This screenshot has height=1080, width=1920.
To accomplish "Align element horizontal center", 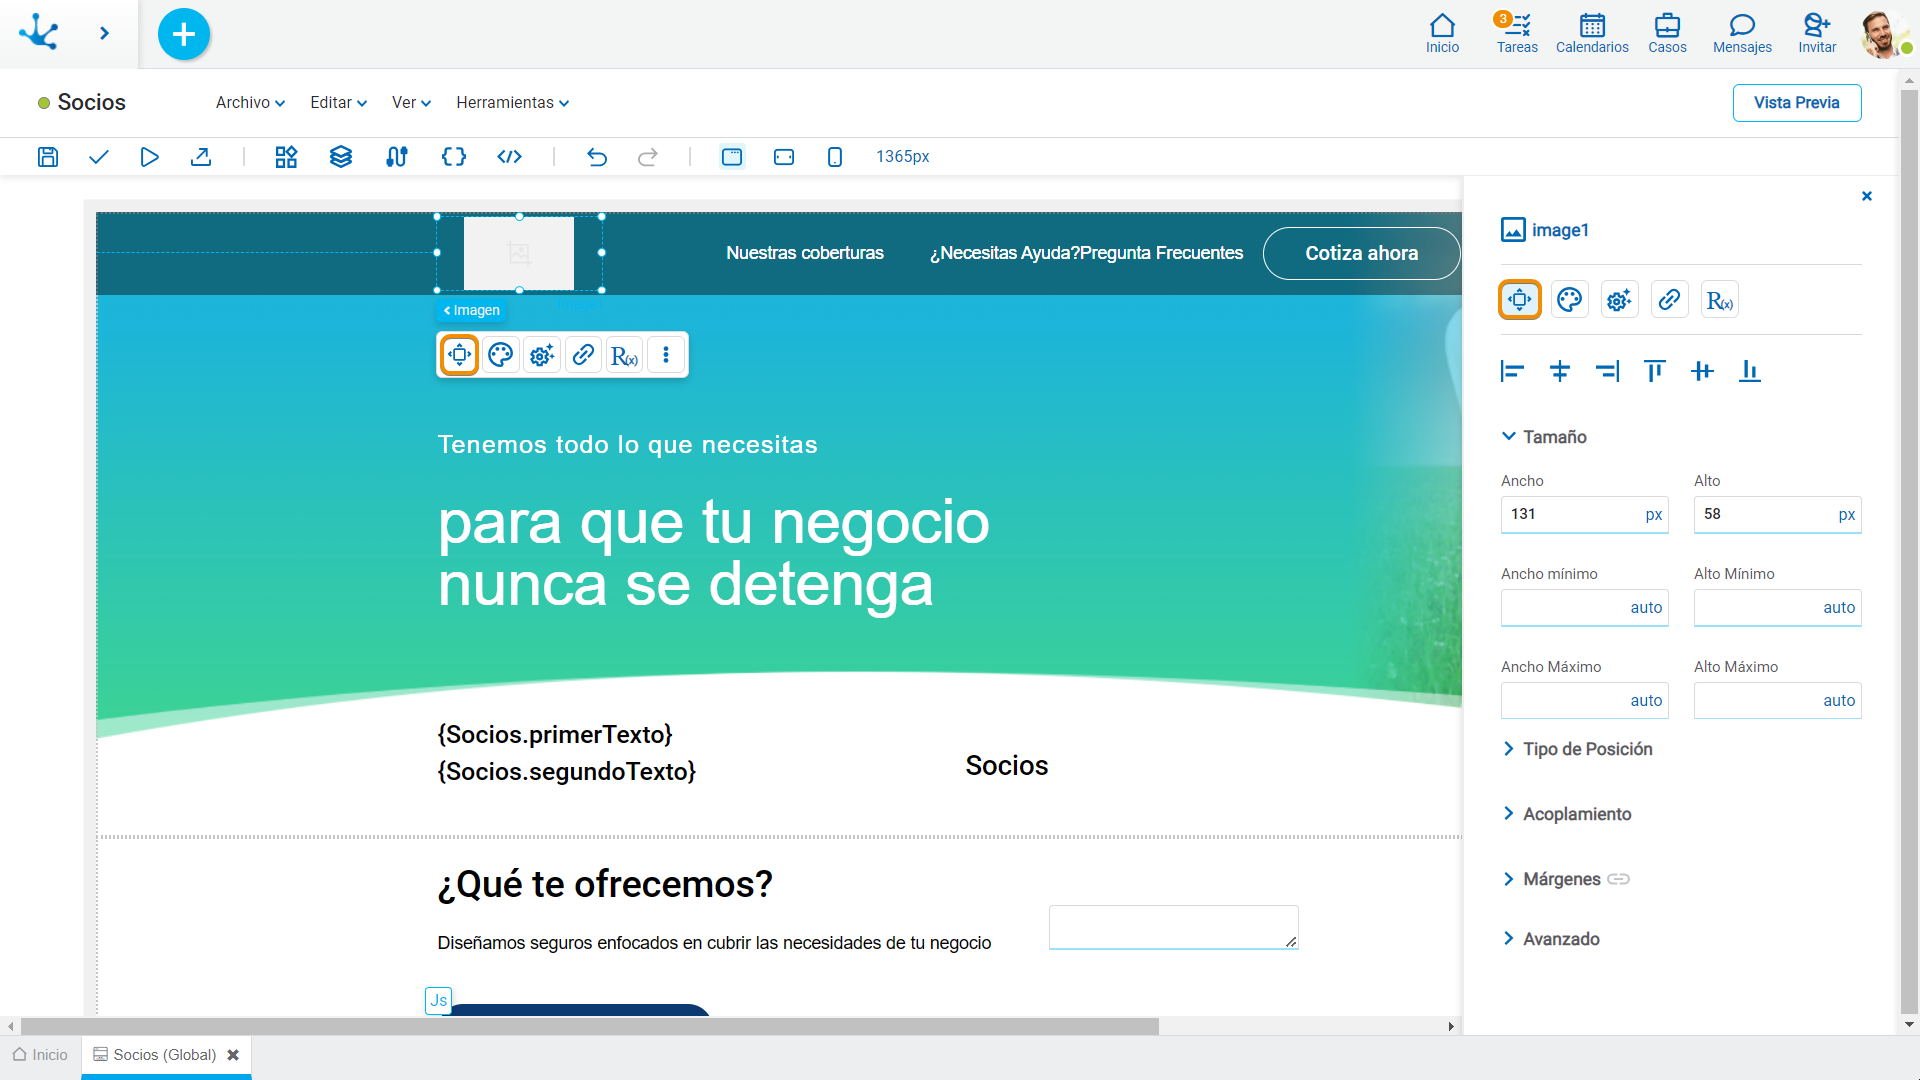I will [x=1560, y=372].
